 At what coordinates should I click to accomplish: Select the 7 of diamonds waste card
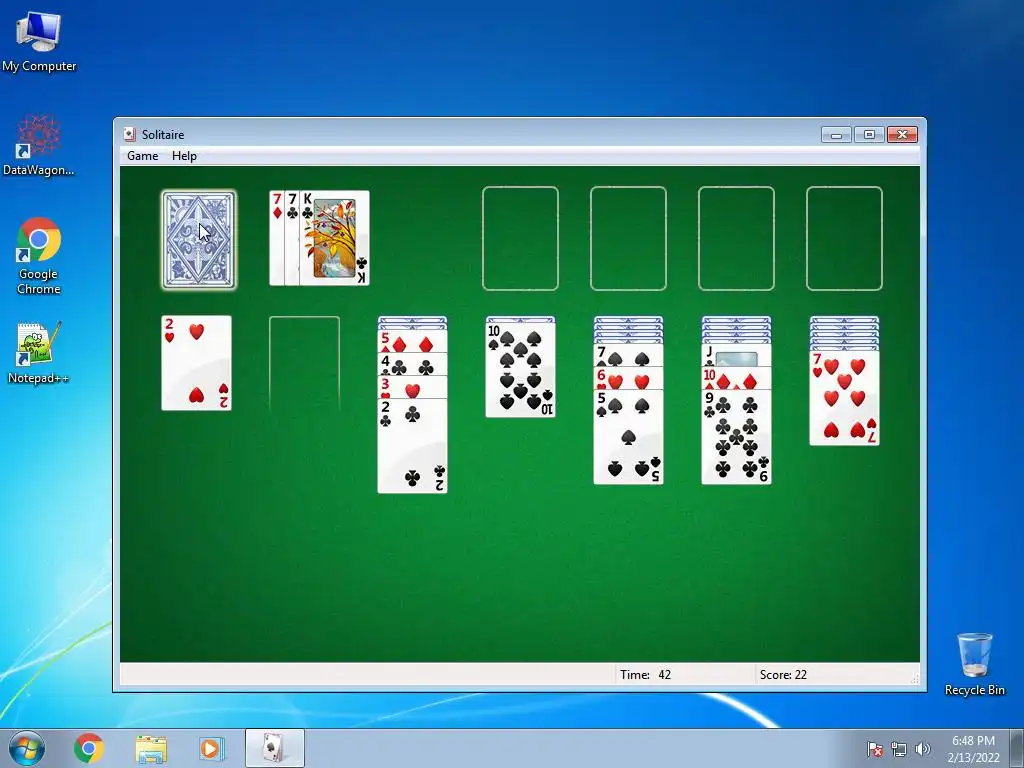(276, 238)
